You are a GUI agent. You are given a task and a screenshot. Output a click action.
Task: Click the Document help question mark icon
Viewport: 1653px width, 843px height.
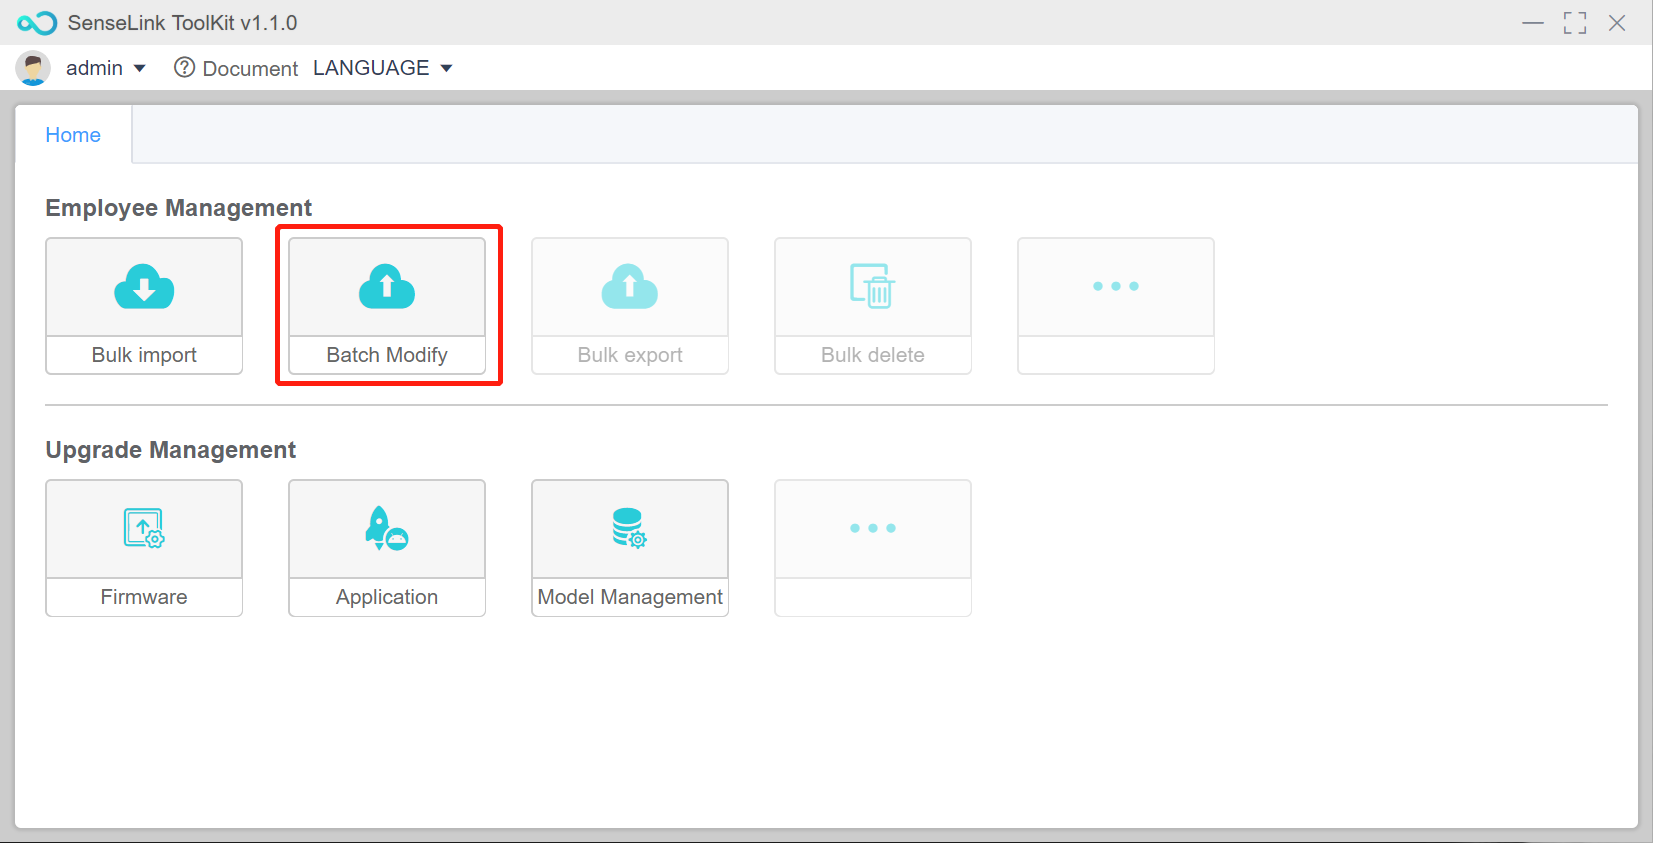click(184, 68)
